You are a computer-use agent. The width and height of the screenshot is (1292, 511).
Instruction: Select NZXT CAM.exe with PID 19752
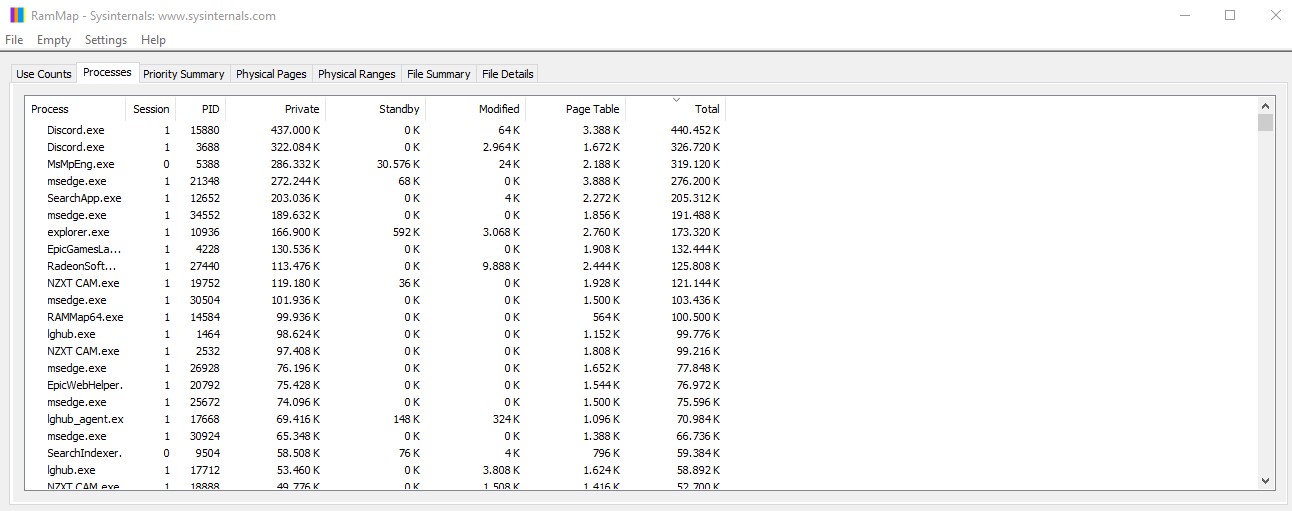point(376,283)
